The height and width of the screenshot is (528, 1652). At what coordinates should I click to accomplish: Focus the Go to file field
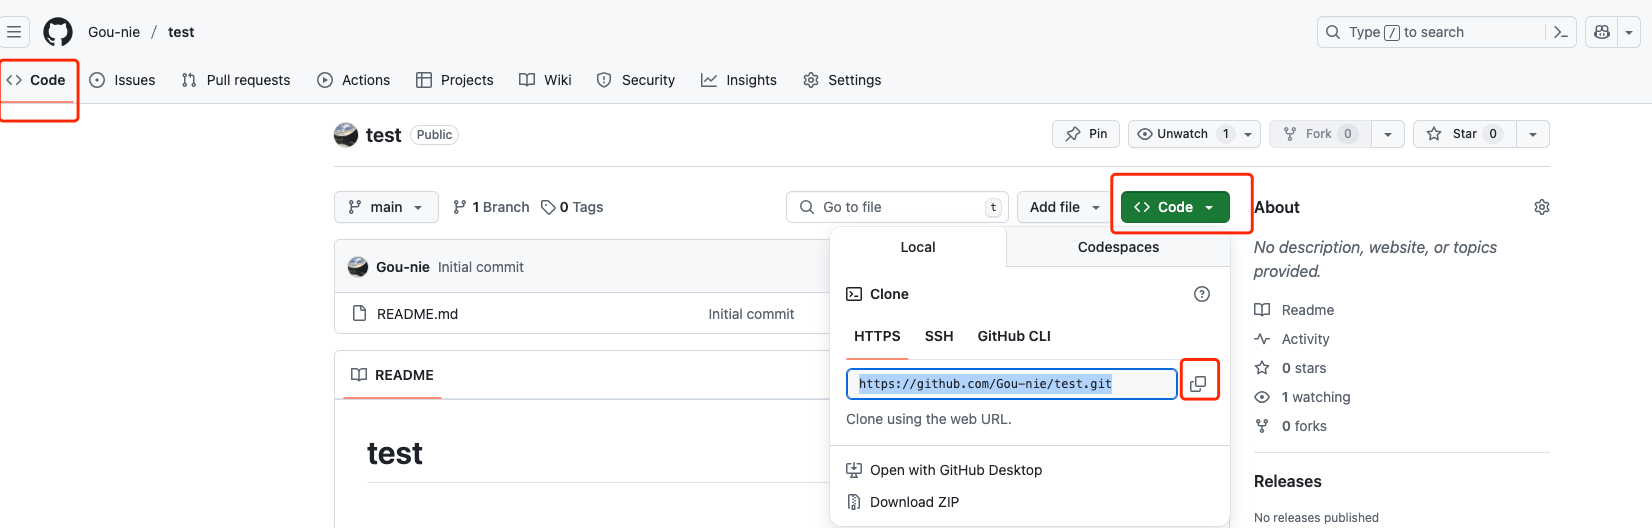pos(897,207)
